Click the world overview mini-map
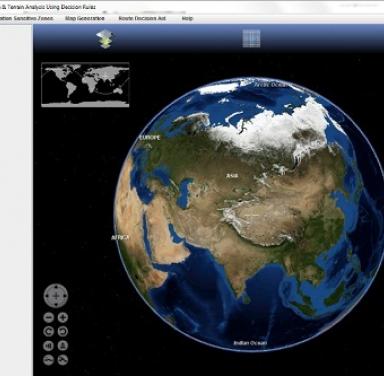 pyautogui.click(x=85, y=85)
